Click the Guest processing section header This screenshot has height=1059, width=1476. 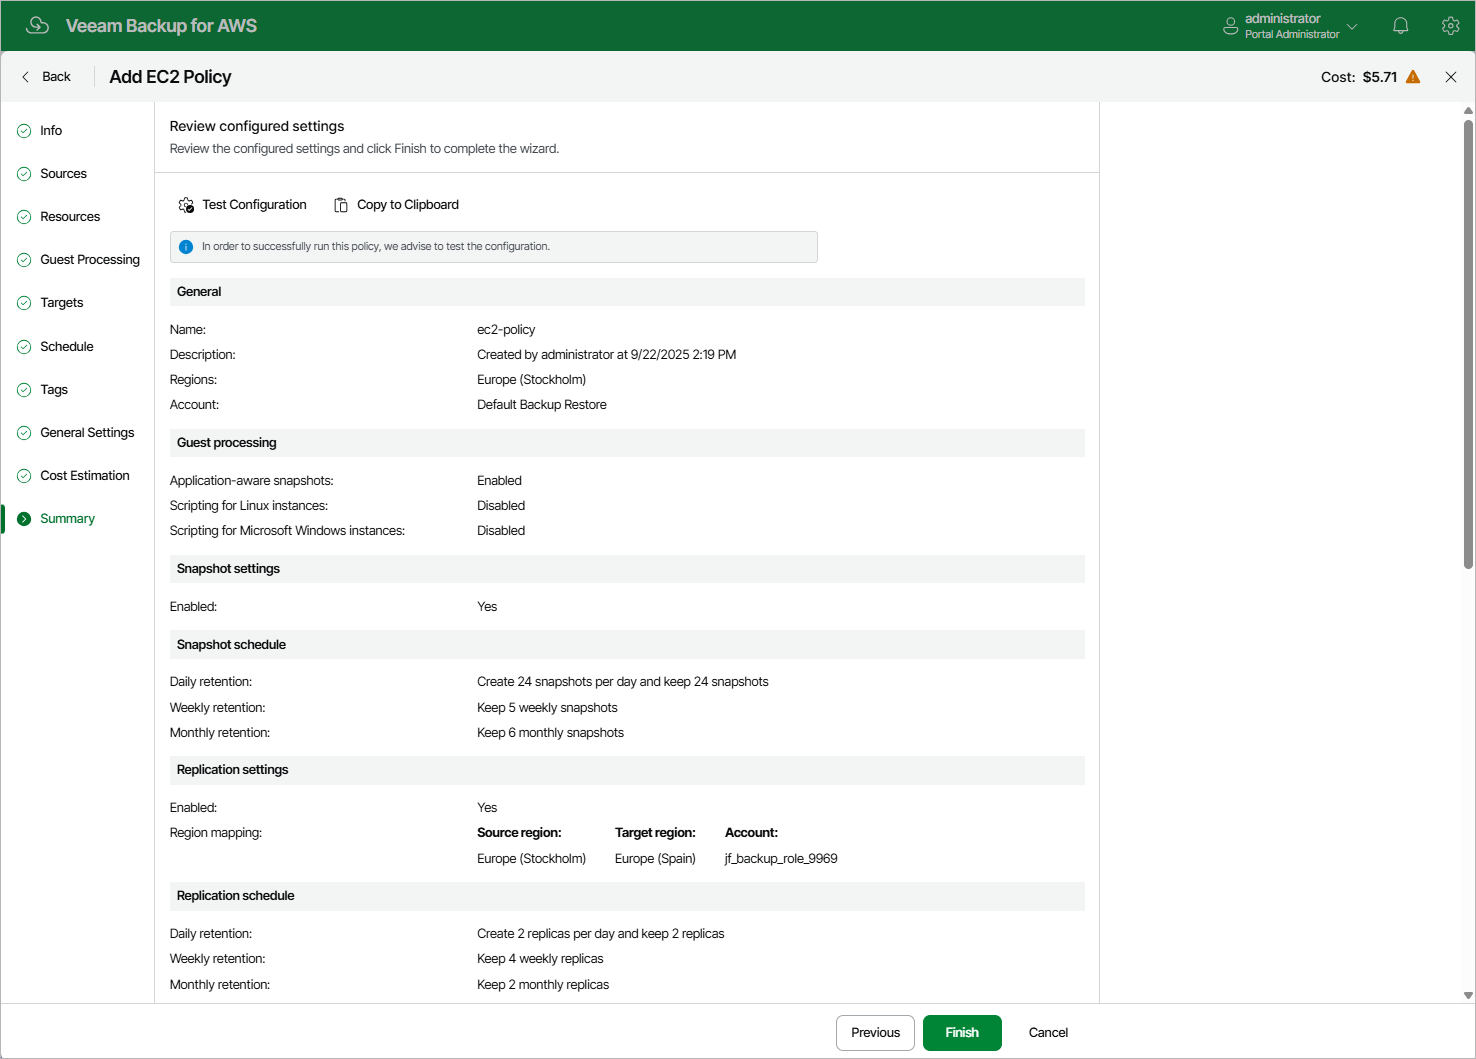pos(627,443)
